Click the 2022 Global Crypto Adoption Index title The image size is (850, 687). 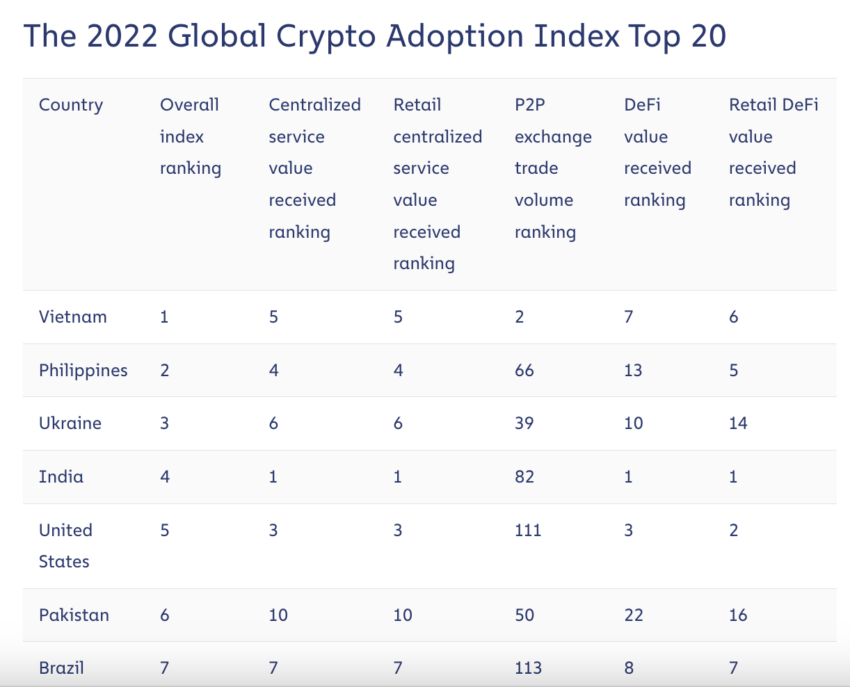click(x=374, y=37)
